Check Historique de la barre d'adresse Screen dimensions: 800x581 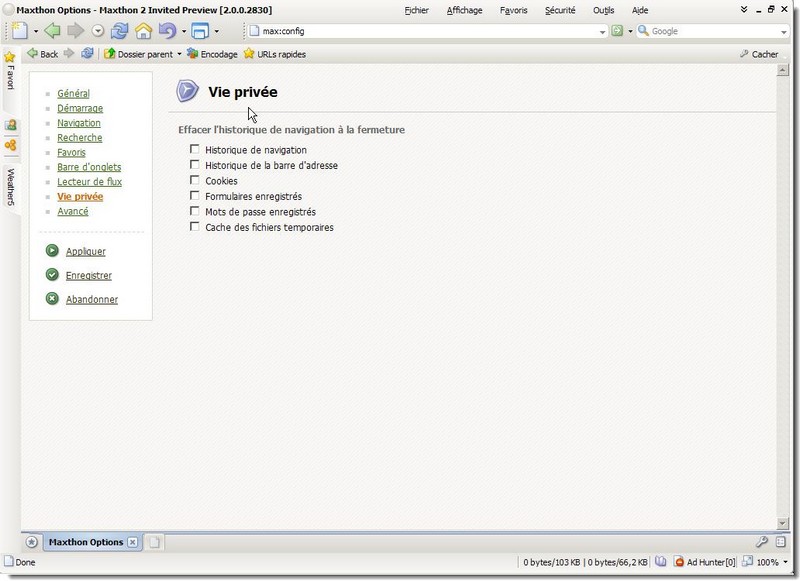pyautogui.click(x=194, y=164)
